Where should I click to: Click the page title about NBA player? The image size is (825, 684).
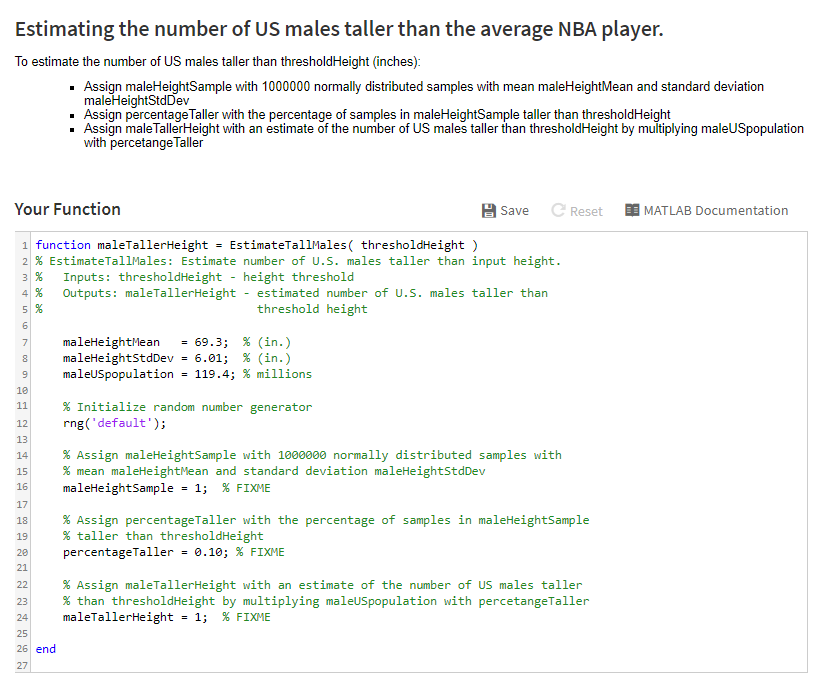(339, 29)
